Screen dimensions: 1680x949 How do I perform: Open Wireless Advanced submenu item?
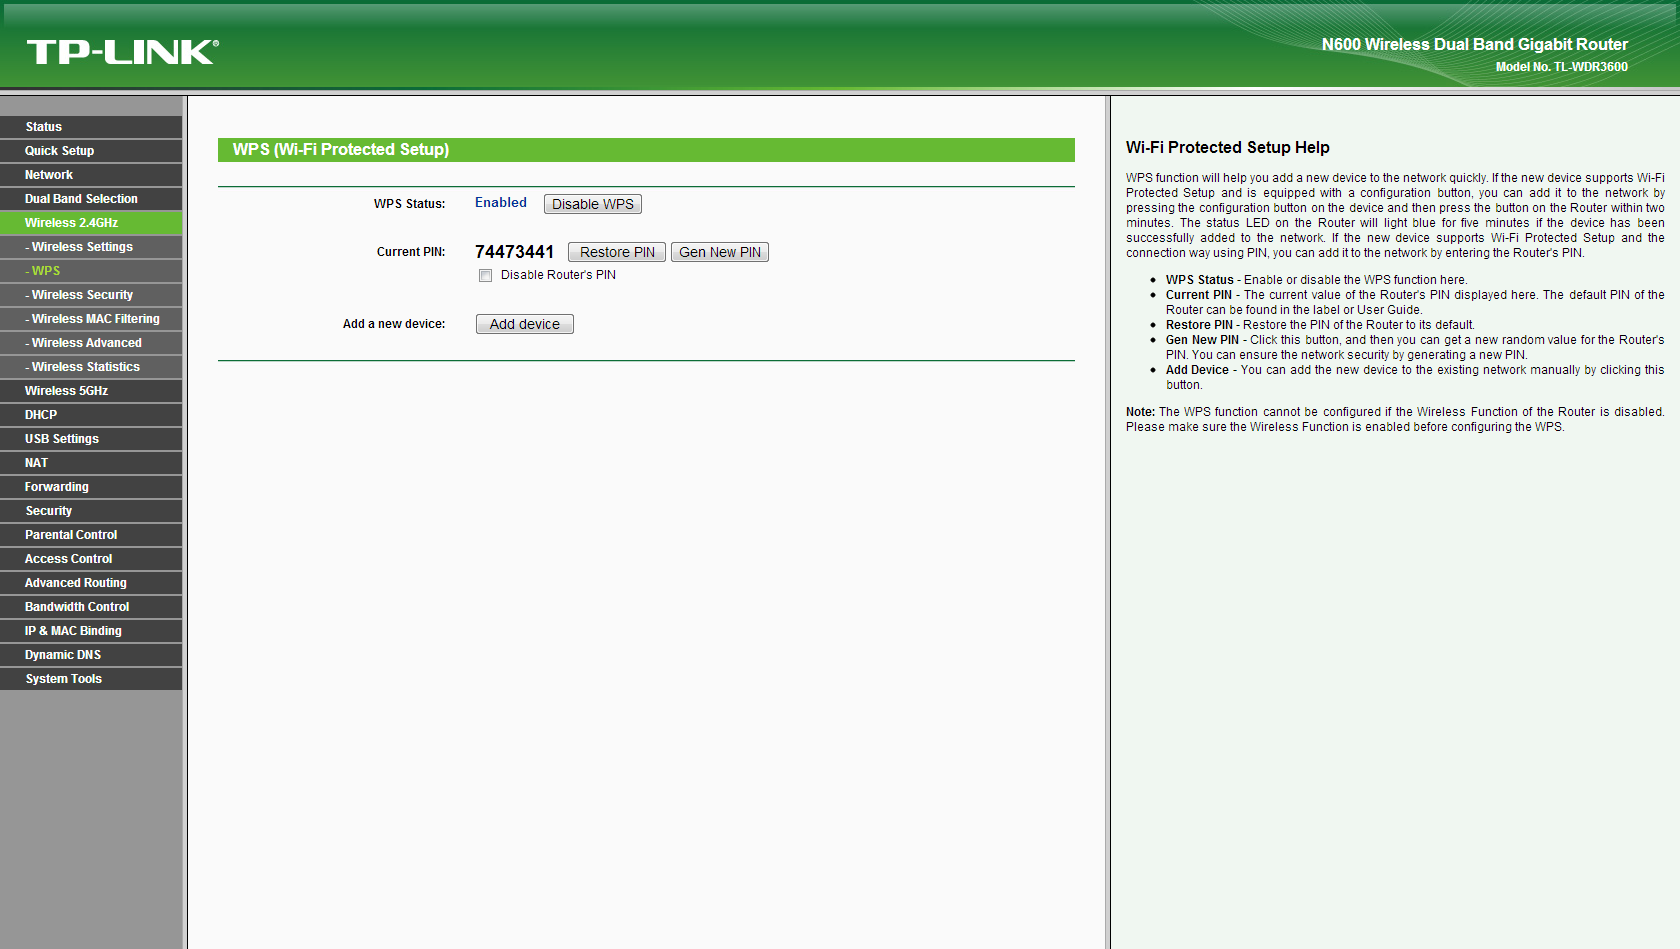coord(91,343)
